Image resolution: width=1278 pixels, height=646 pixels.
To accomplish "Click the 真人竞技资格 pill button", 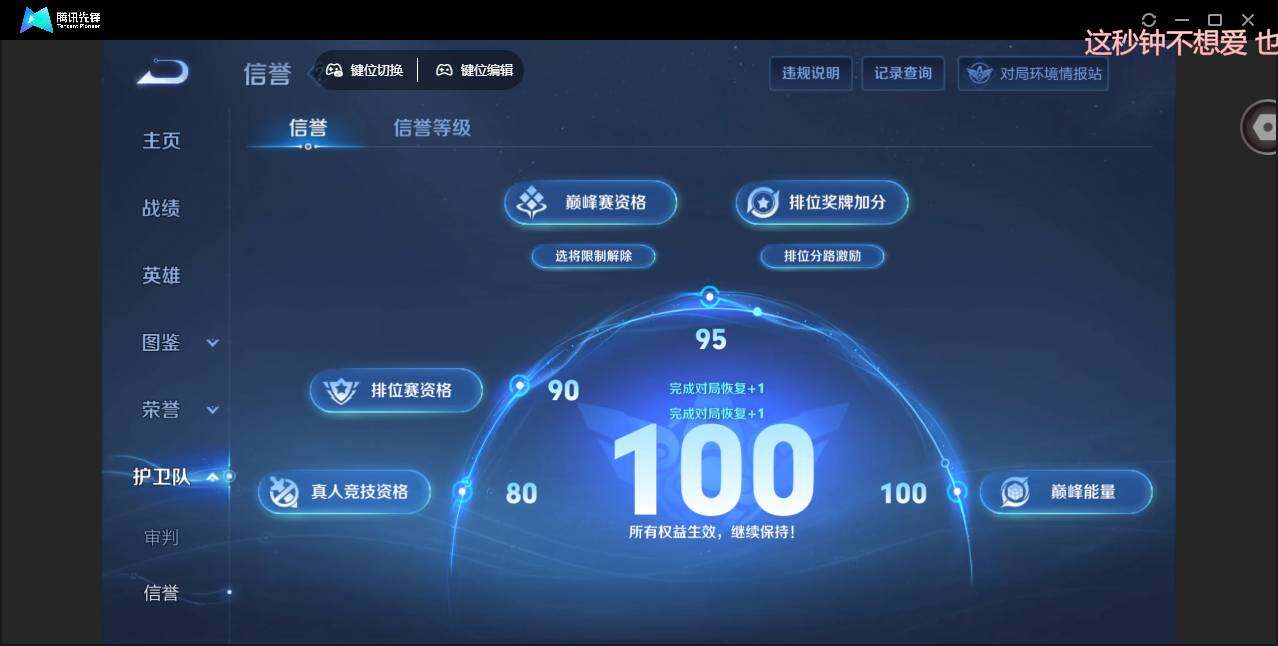I will coord(344,492).
